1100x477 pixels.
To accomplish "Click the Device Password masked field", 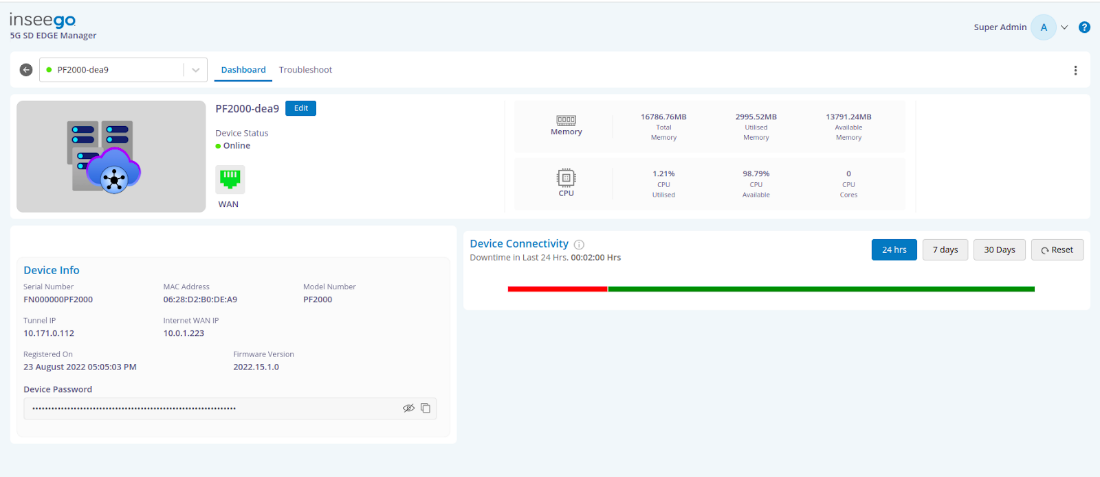I will [x=230, y=408].
